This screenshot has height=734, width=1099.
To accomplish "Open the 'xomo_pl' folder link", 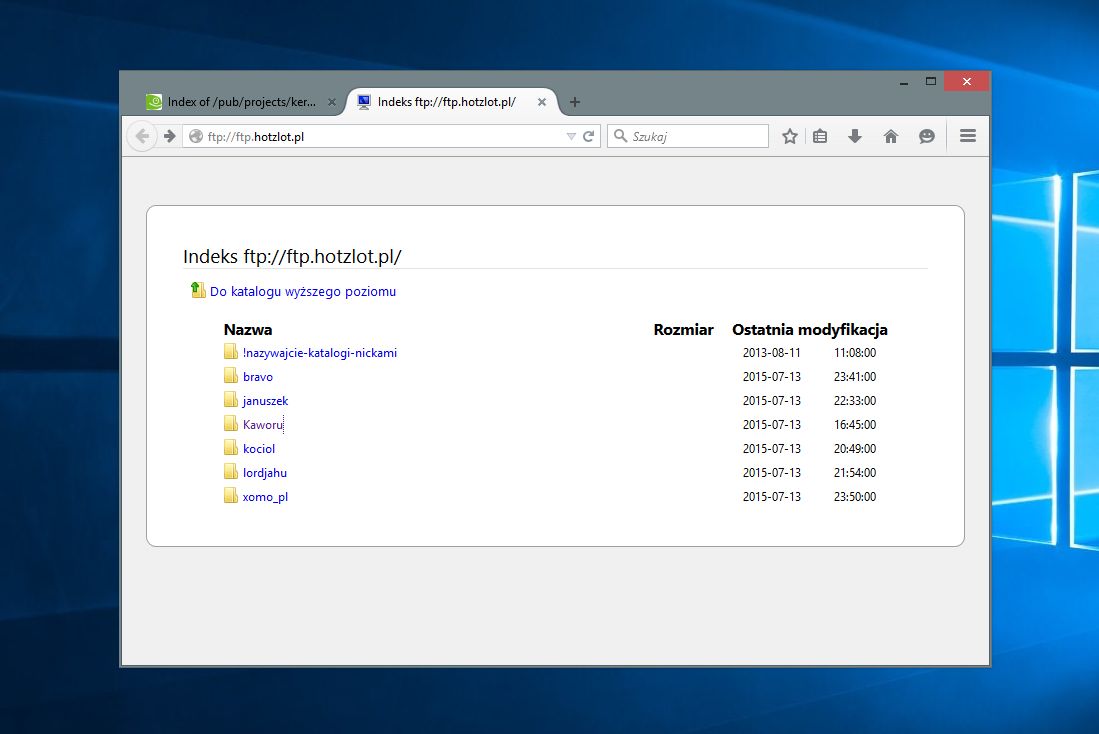I will tap(265, 497).
